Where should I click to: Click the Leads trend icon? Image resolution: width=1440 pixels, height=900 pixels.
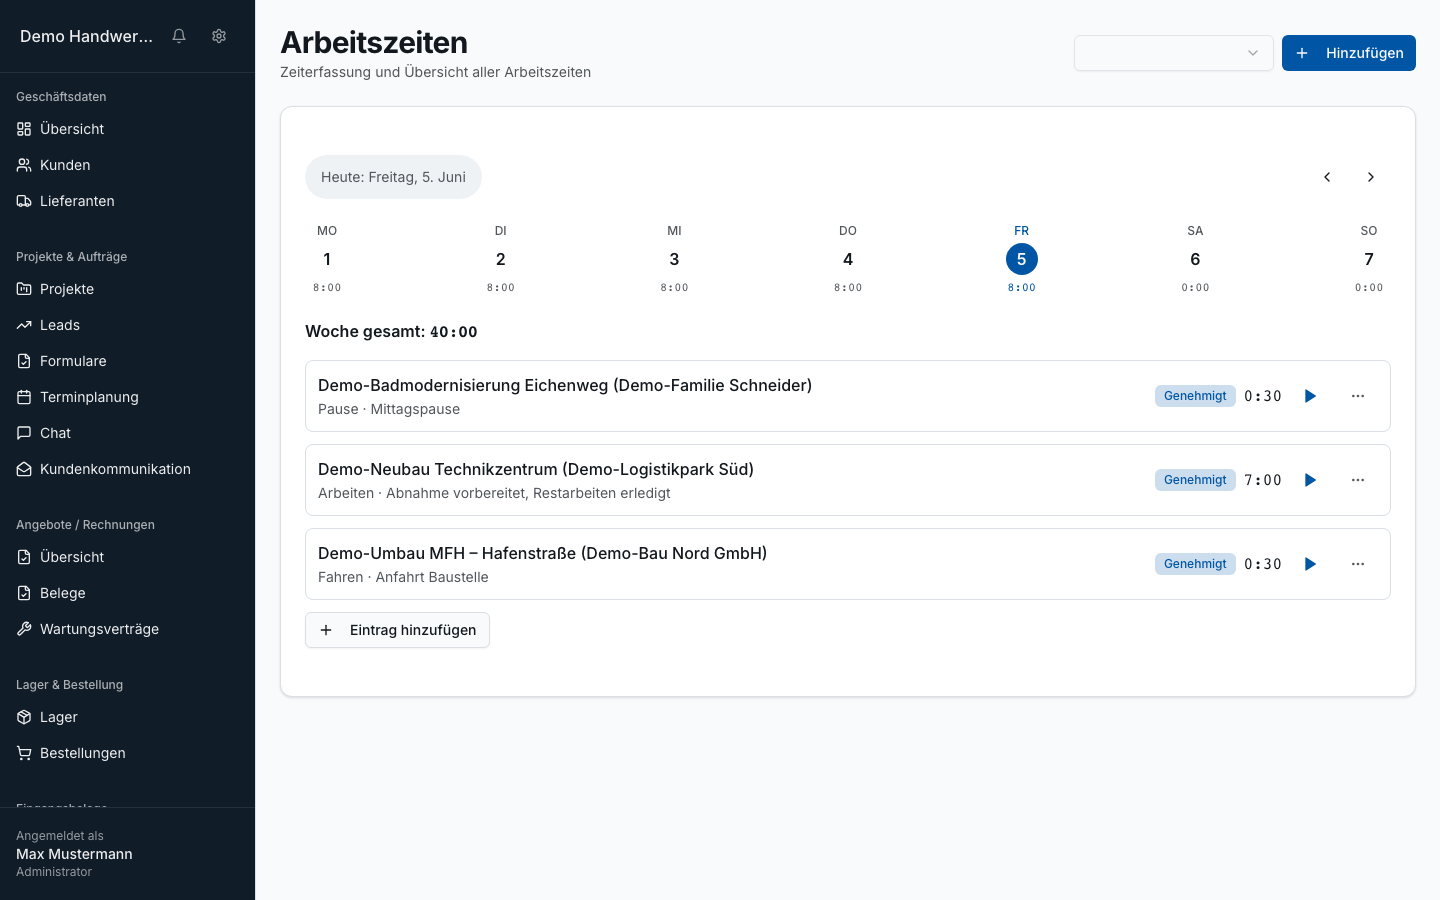[x=24, y=325]
